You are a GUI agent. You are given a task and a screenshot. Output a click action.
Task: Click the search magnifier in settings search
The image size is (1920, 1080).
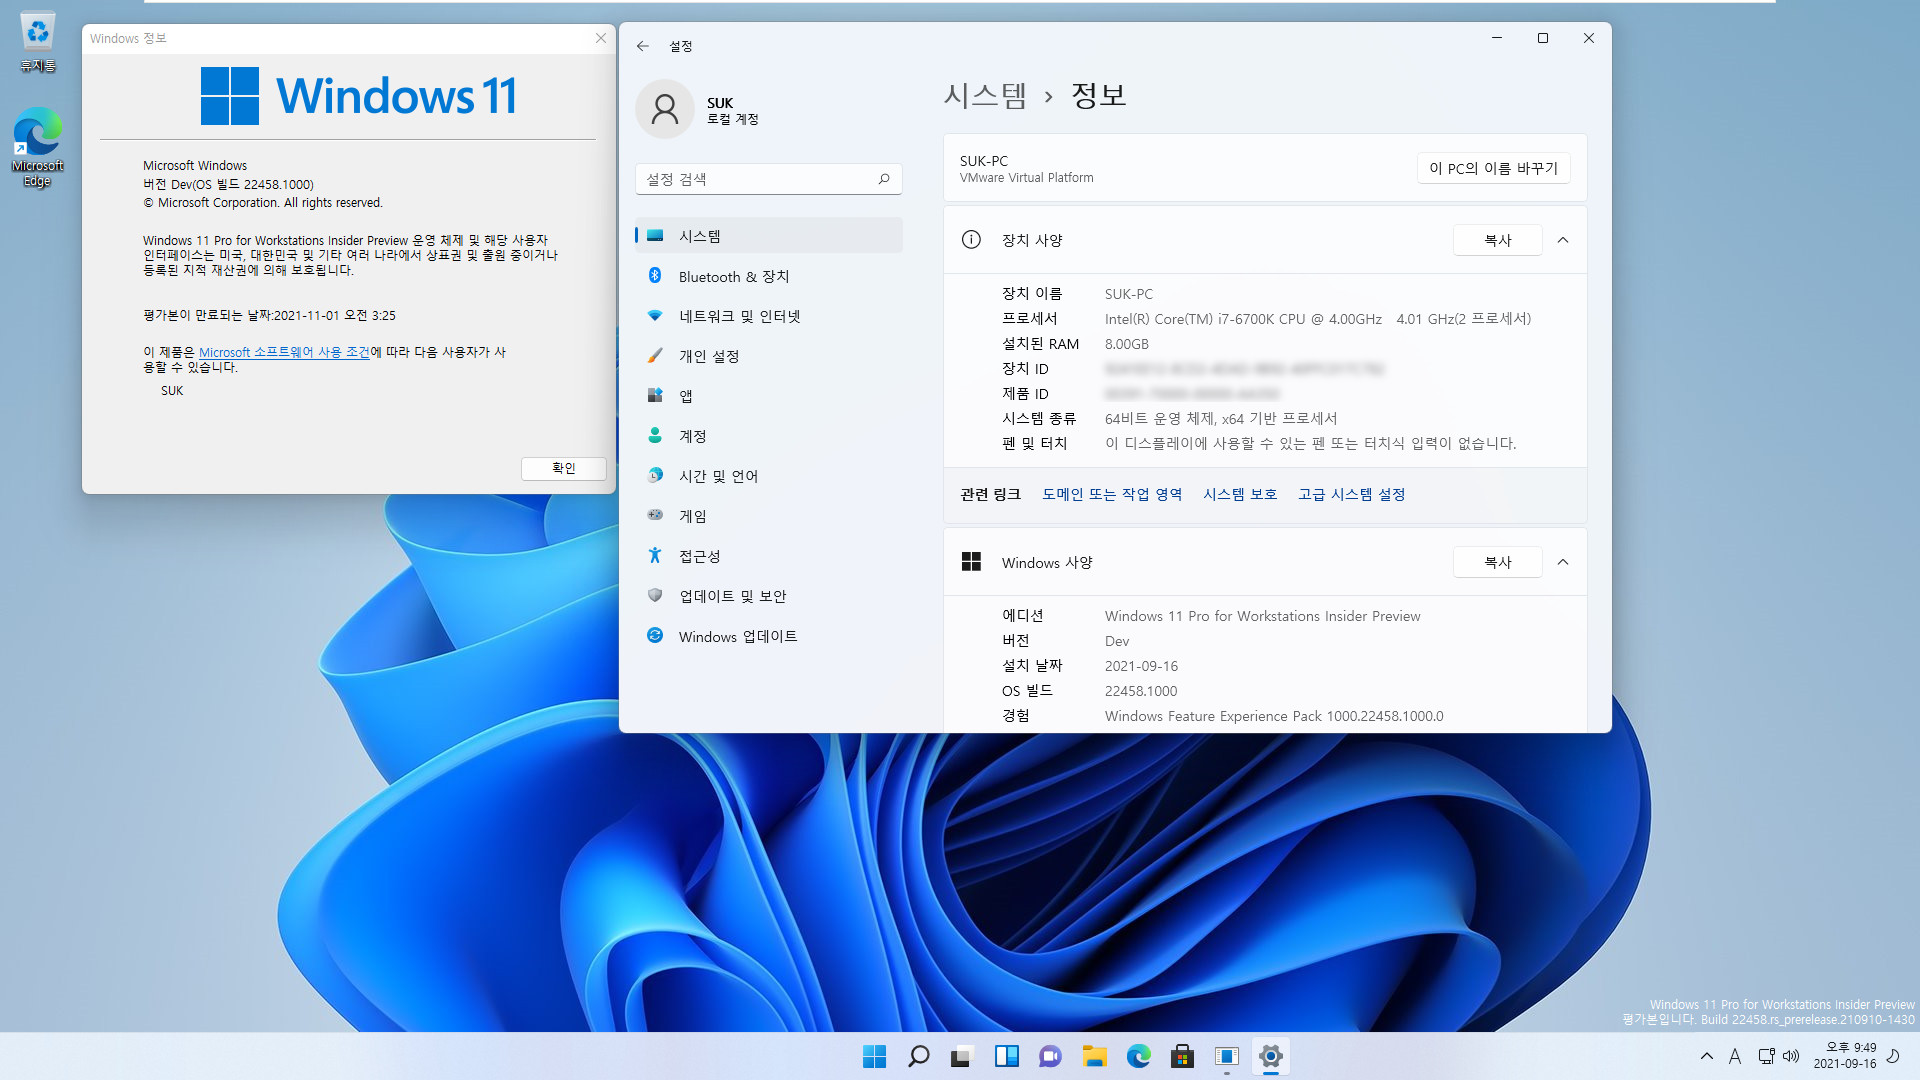[x=884, y=179]
